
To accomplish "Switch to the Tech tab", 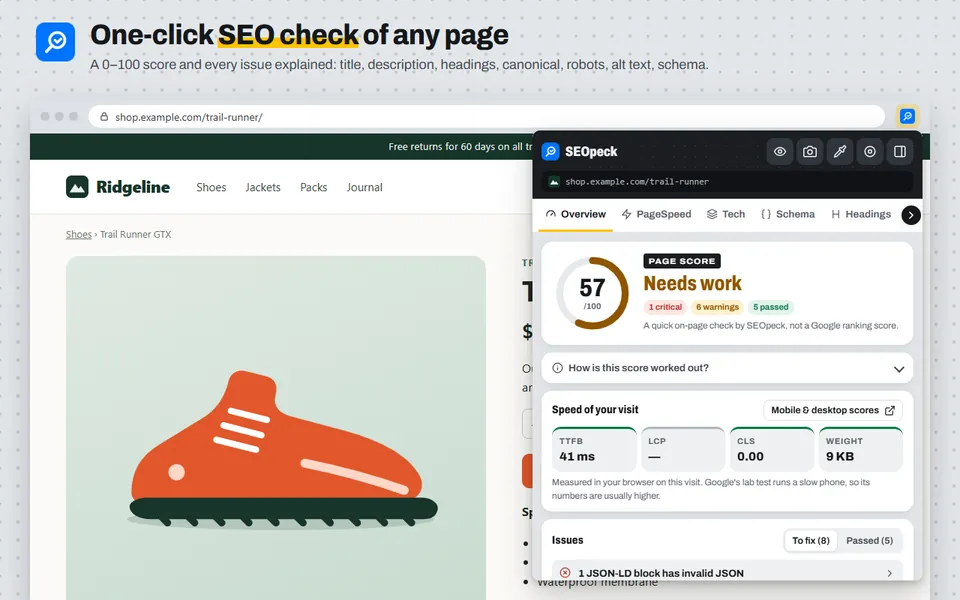I will 726,214.
